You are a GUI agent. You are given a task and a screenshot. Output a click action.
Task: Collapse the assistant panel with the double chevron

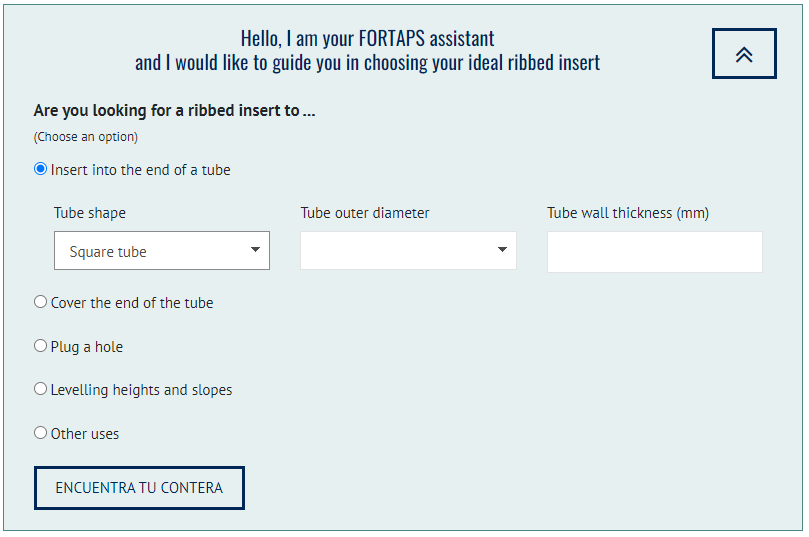click(744, 54)
